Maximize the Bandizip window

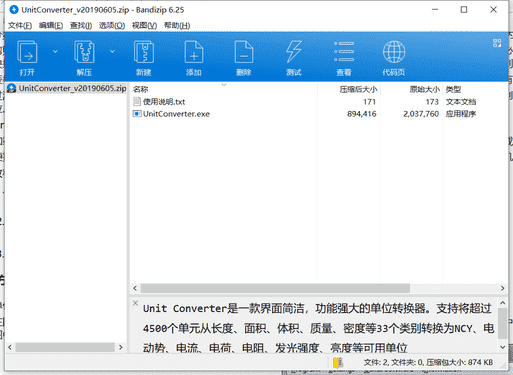tap(464, 10)
